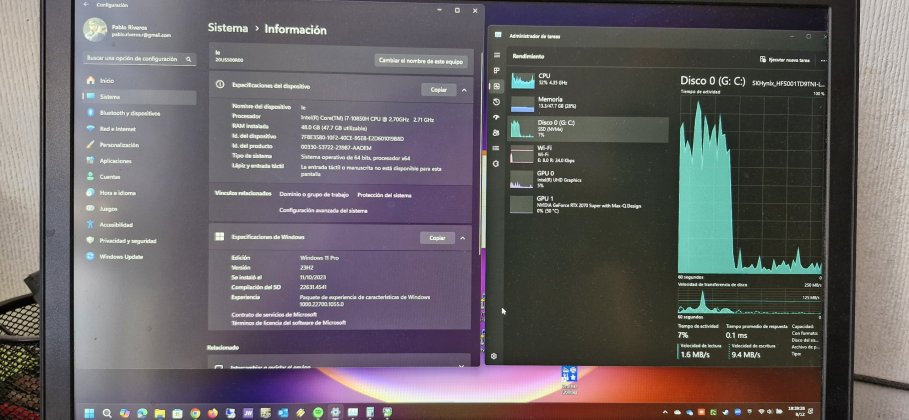Select Performance page icon in Task Manager

496,86
